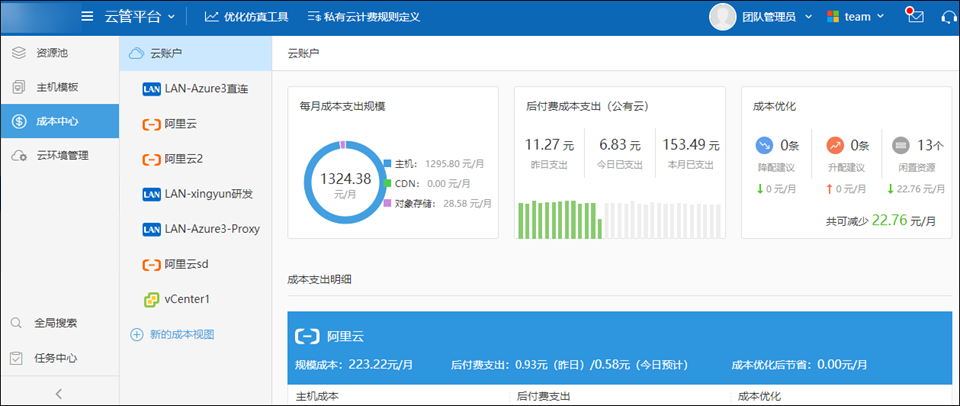Screen dimensions: 960x406
Task: Click the 团队管理员 user avatar
Action: tap(723, 16)
